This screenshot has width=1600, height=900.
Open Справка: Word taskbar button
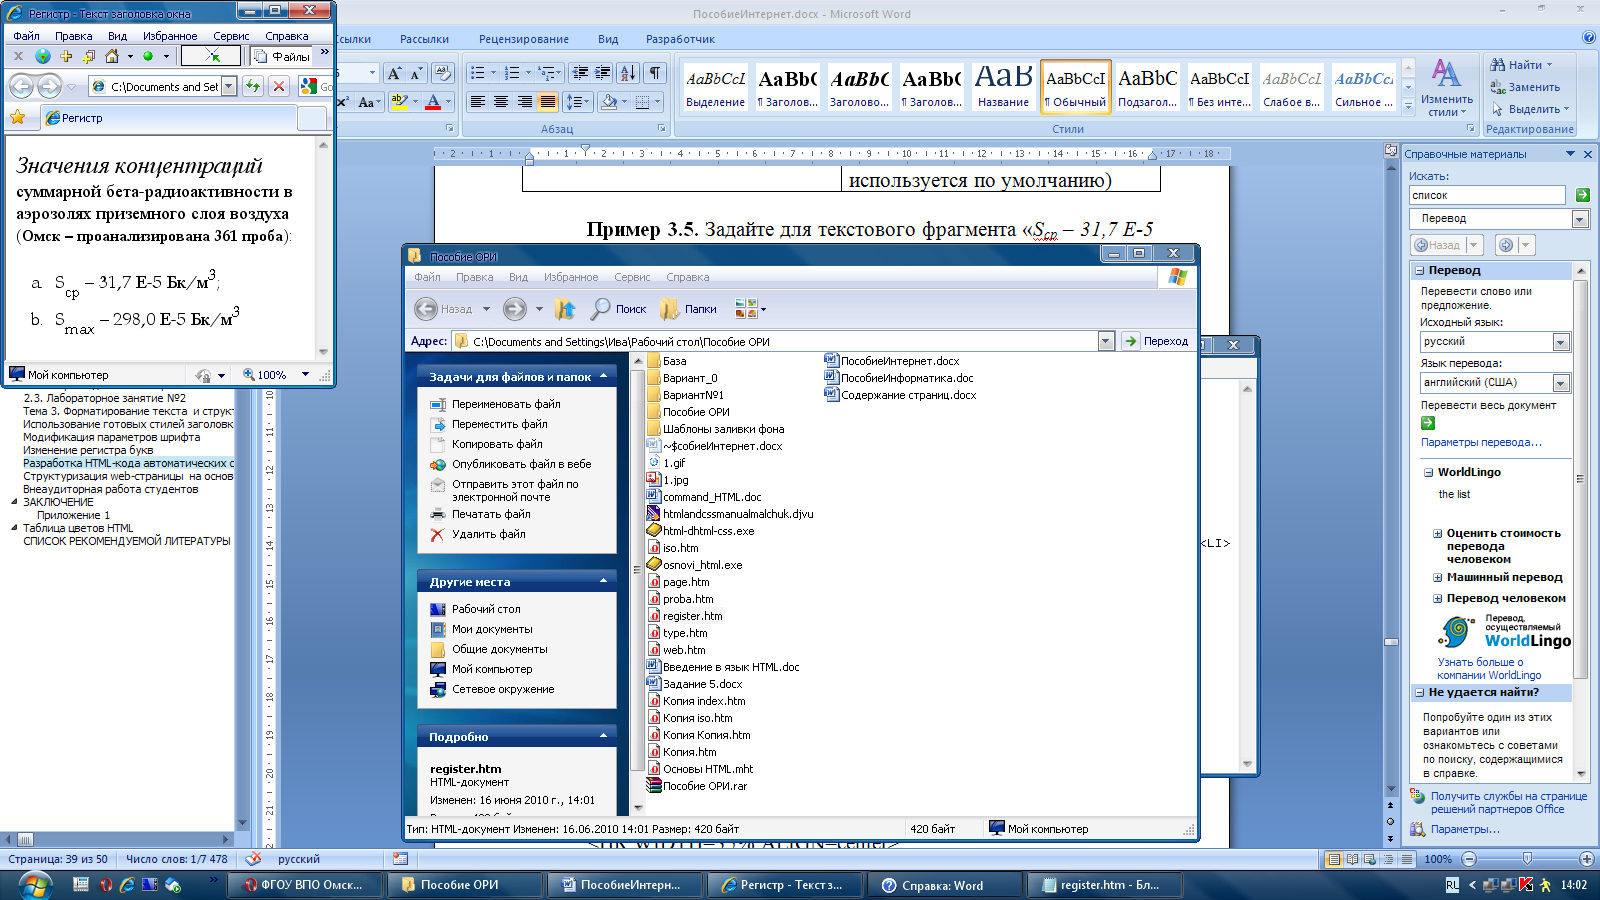[x=942, y=885]
